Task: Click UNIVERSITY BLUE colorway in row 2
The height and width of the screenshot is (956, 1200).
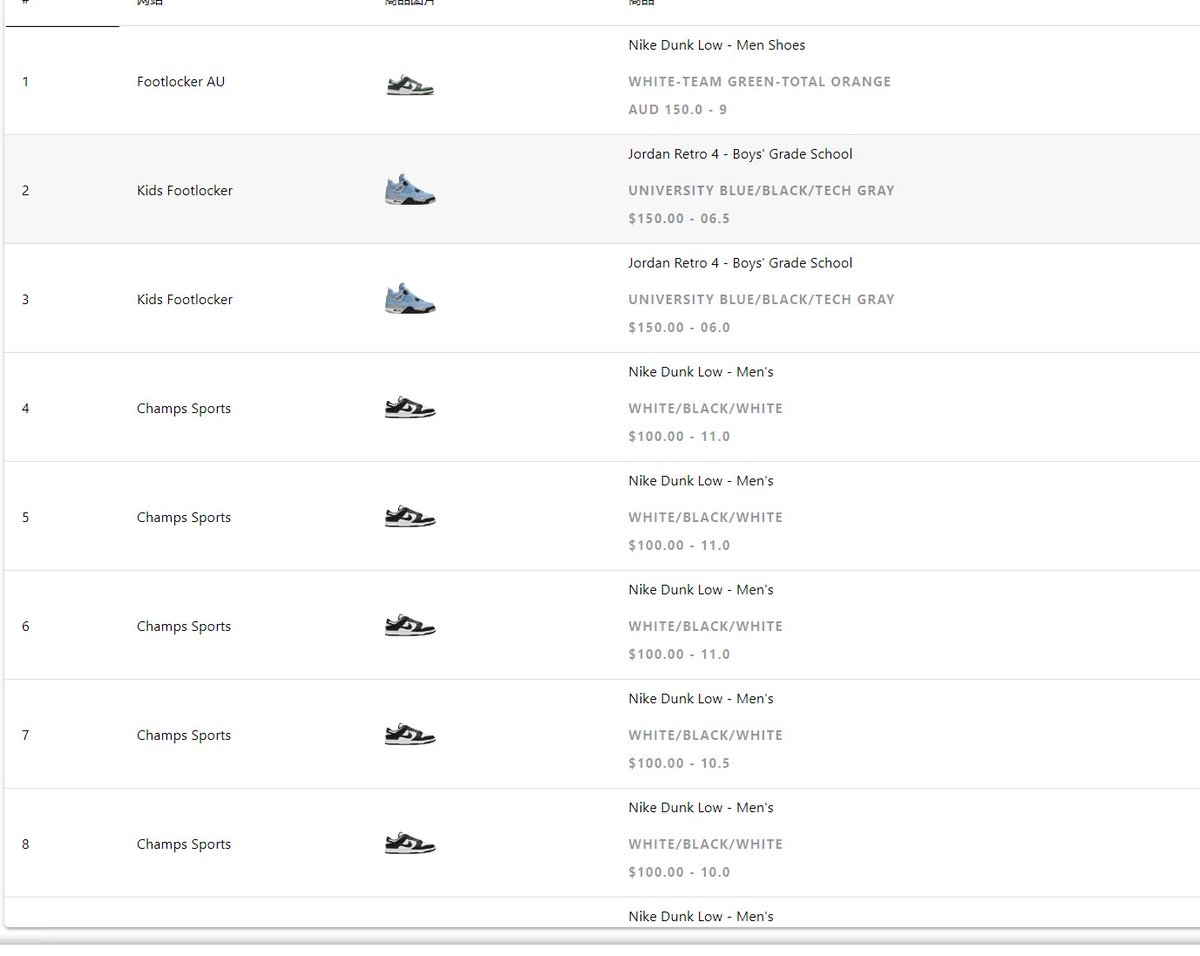Action: tap(762, 191)
